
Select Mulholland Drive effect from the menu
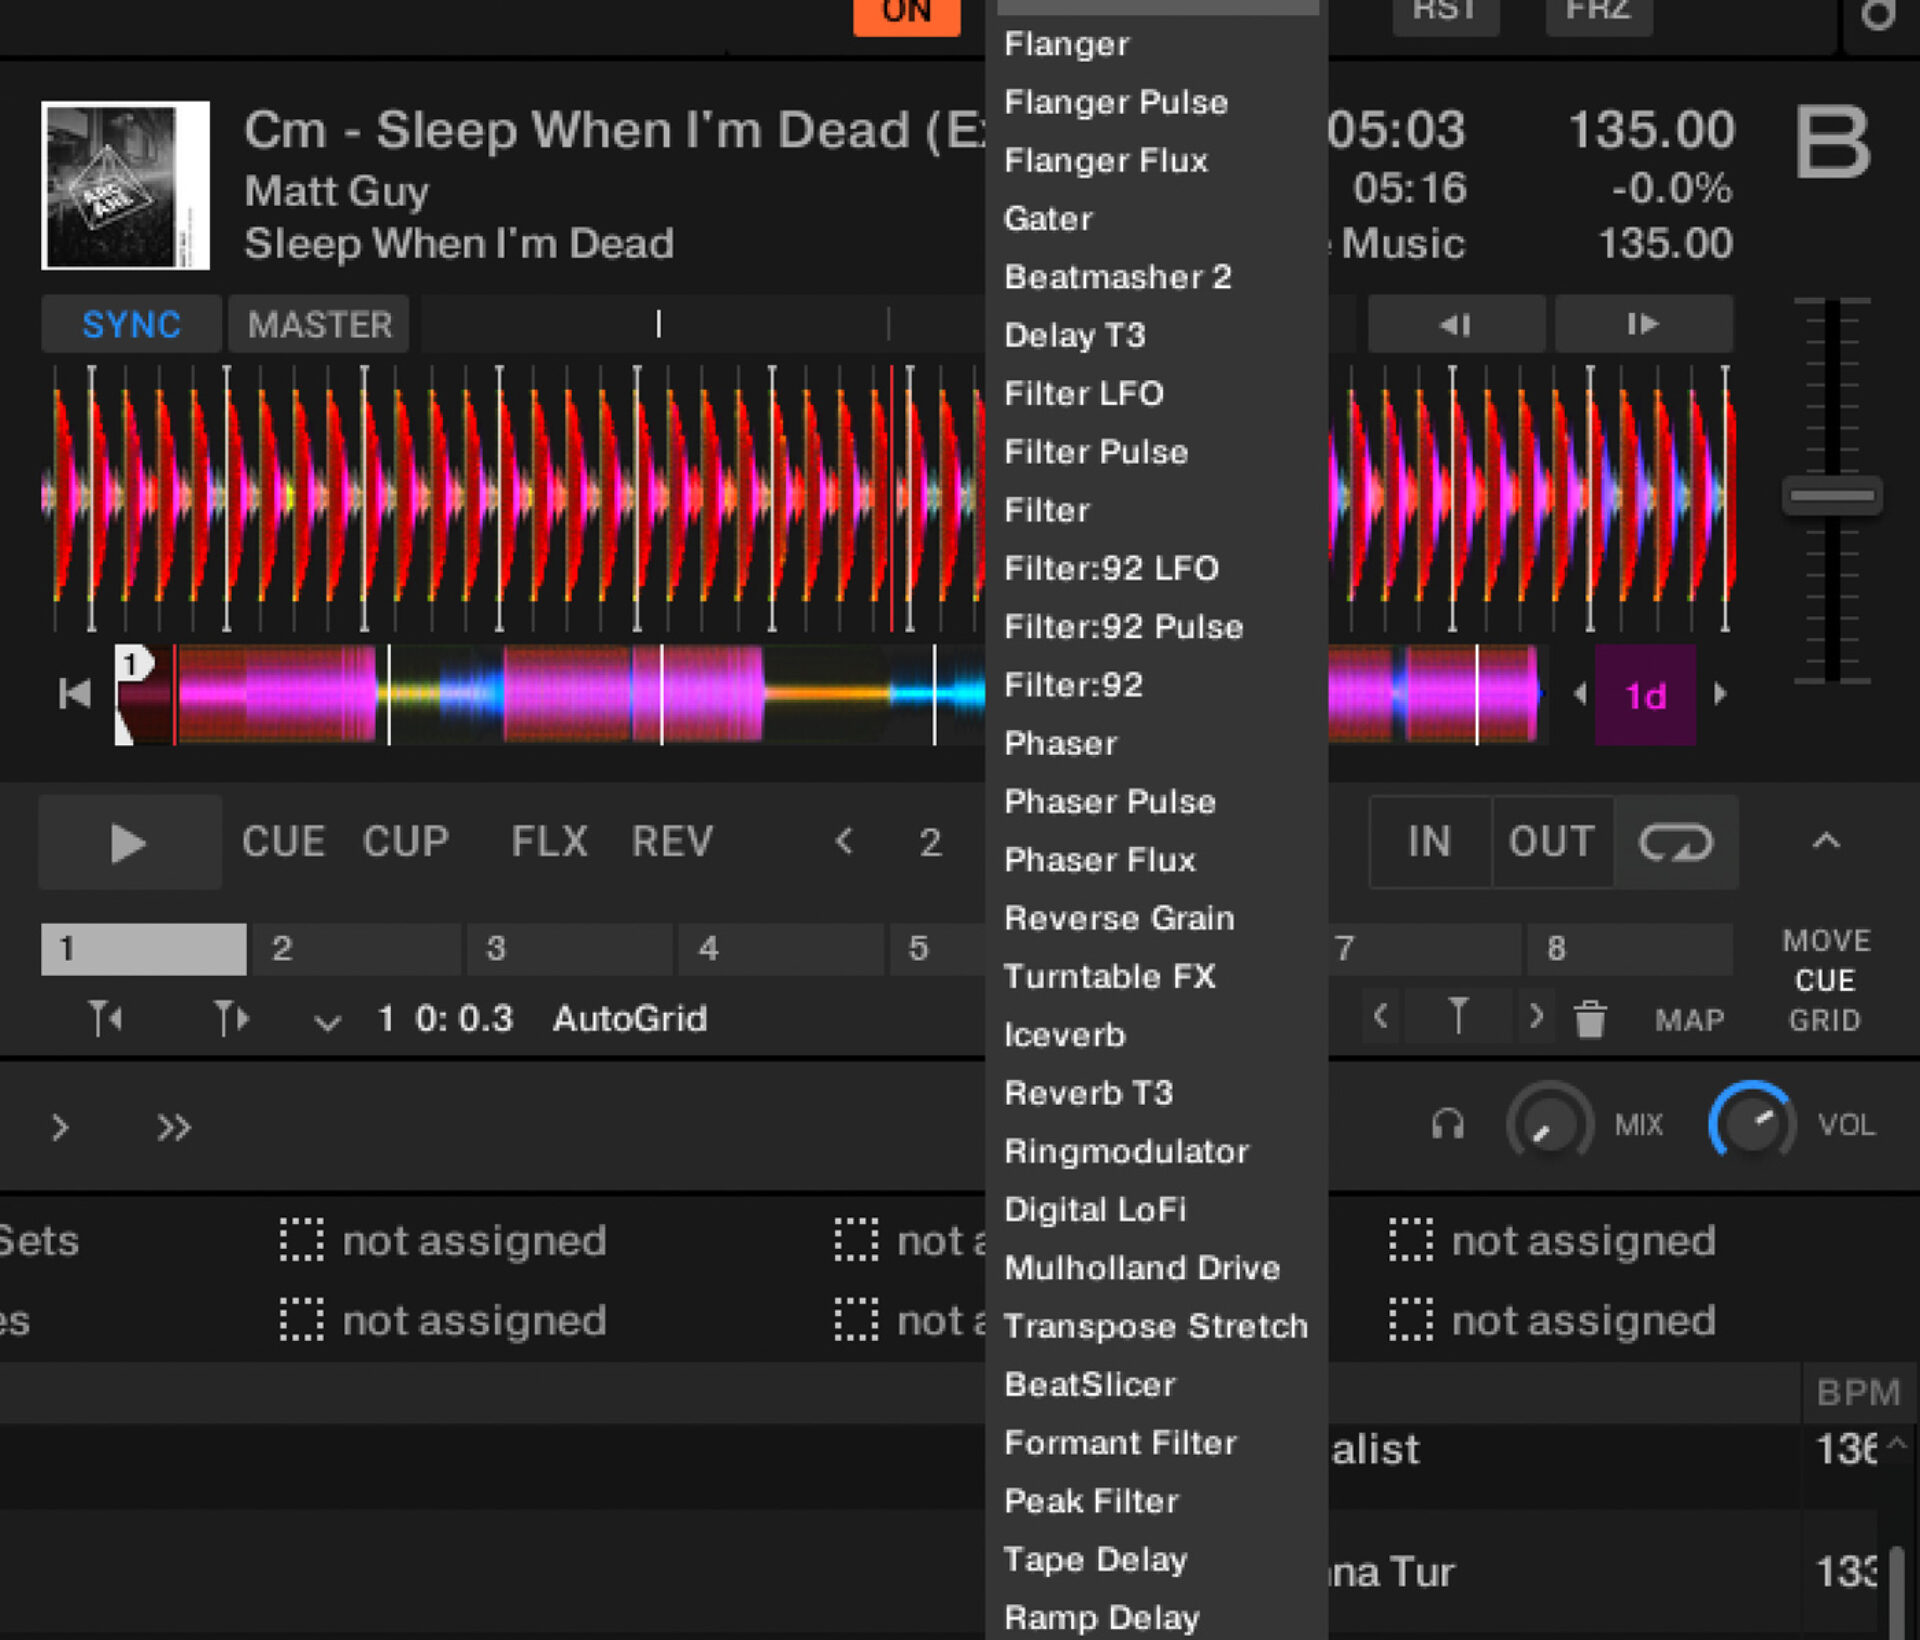coord(1141,1268)
